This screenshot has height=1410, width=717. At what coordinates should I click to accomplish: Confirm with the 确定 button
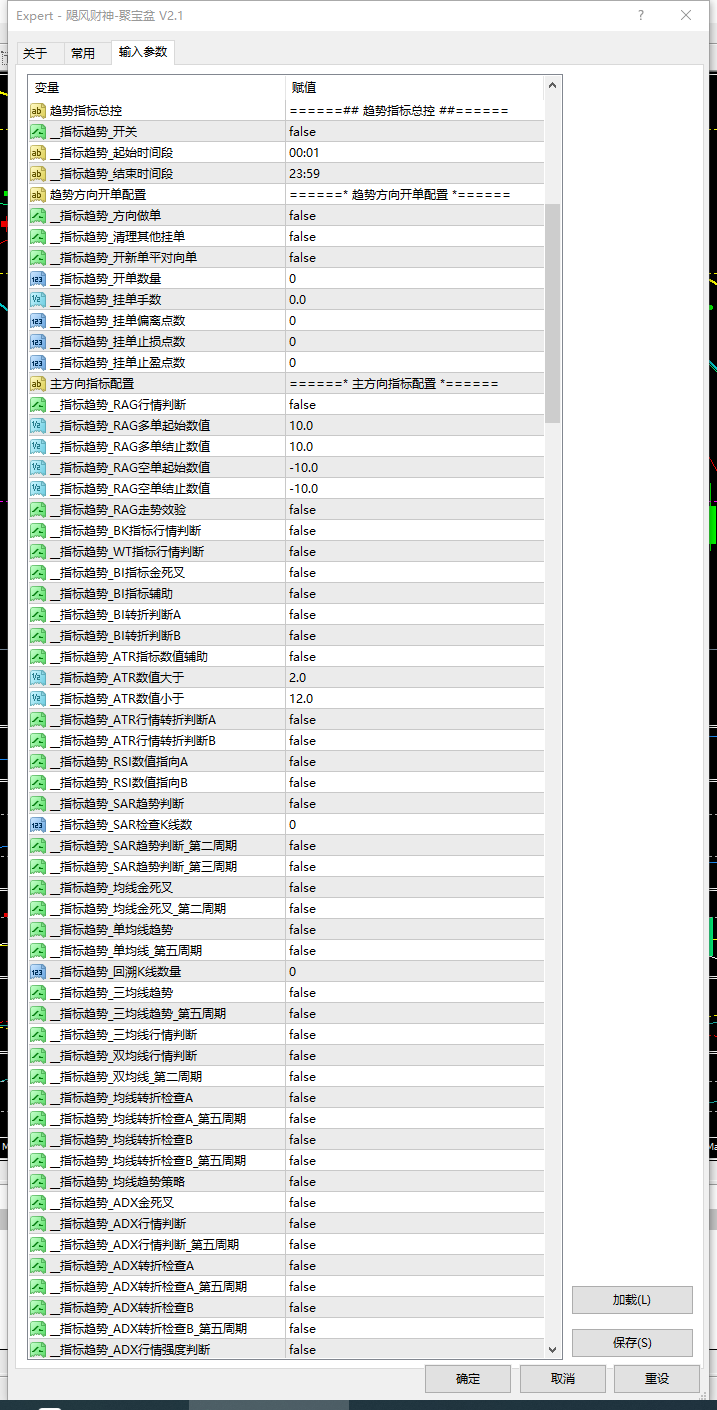point(468,1379)
